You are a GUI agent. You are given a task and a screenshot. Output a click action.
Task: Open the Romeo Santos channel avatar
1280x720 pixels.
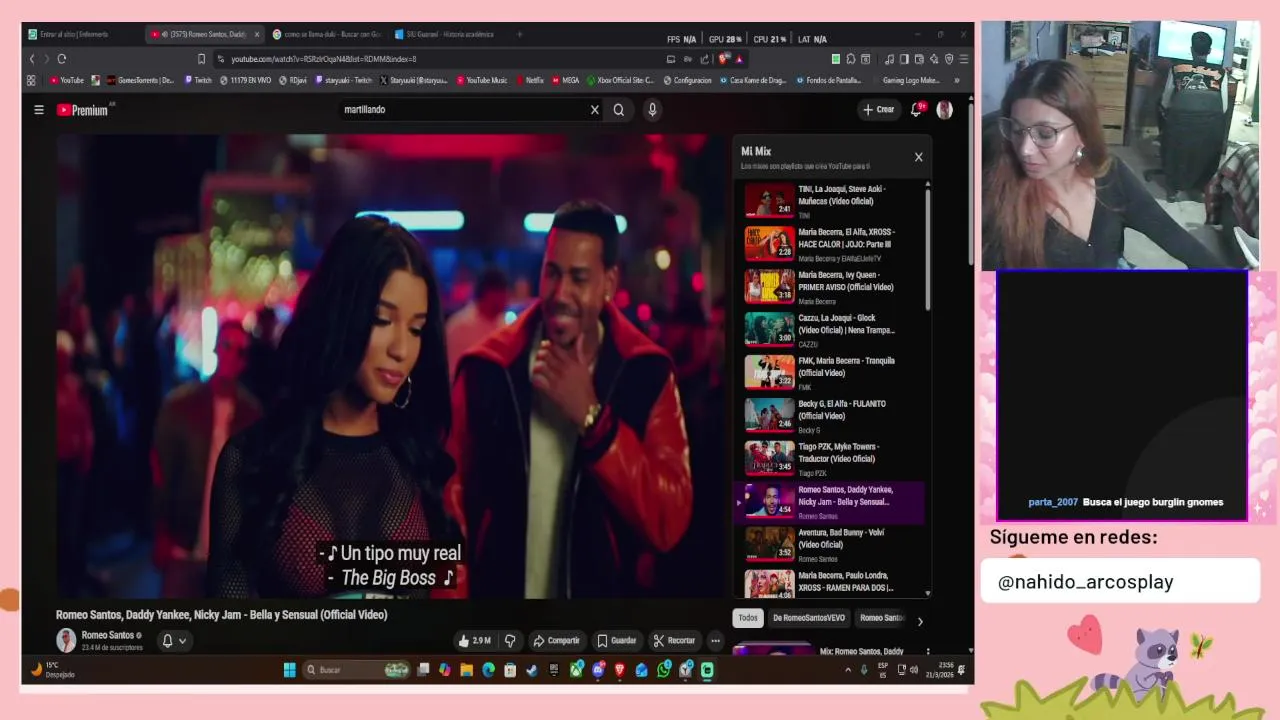pyautogui.click(x=66, y=641)
